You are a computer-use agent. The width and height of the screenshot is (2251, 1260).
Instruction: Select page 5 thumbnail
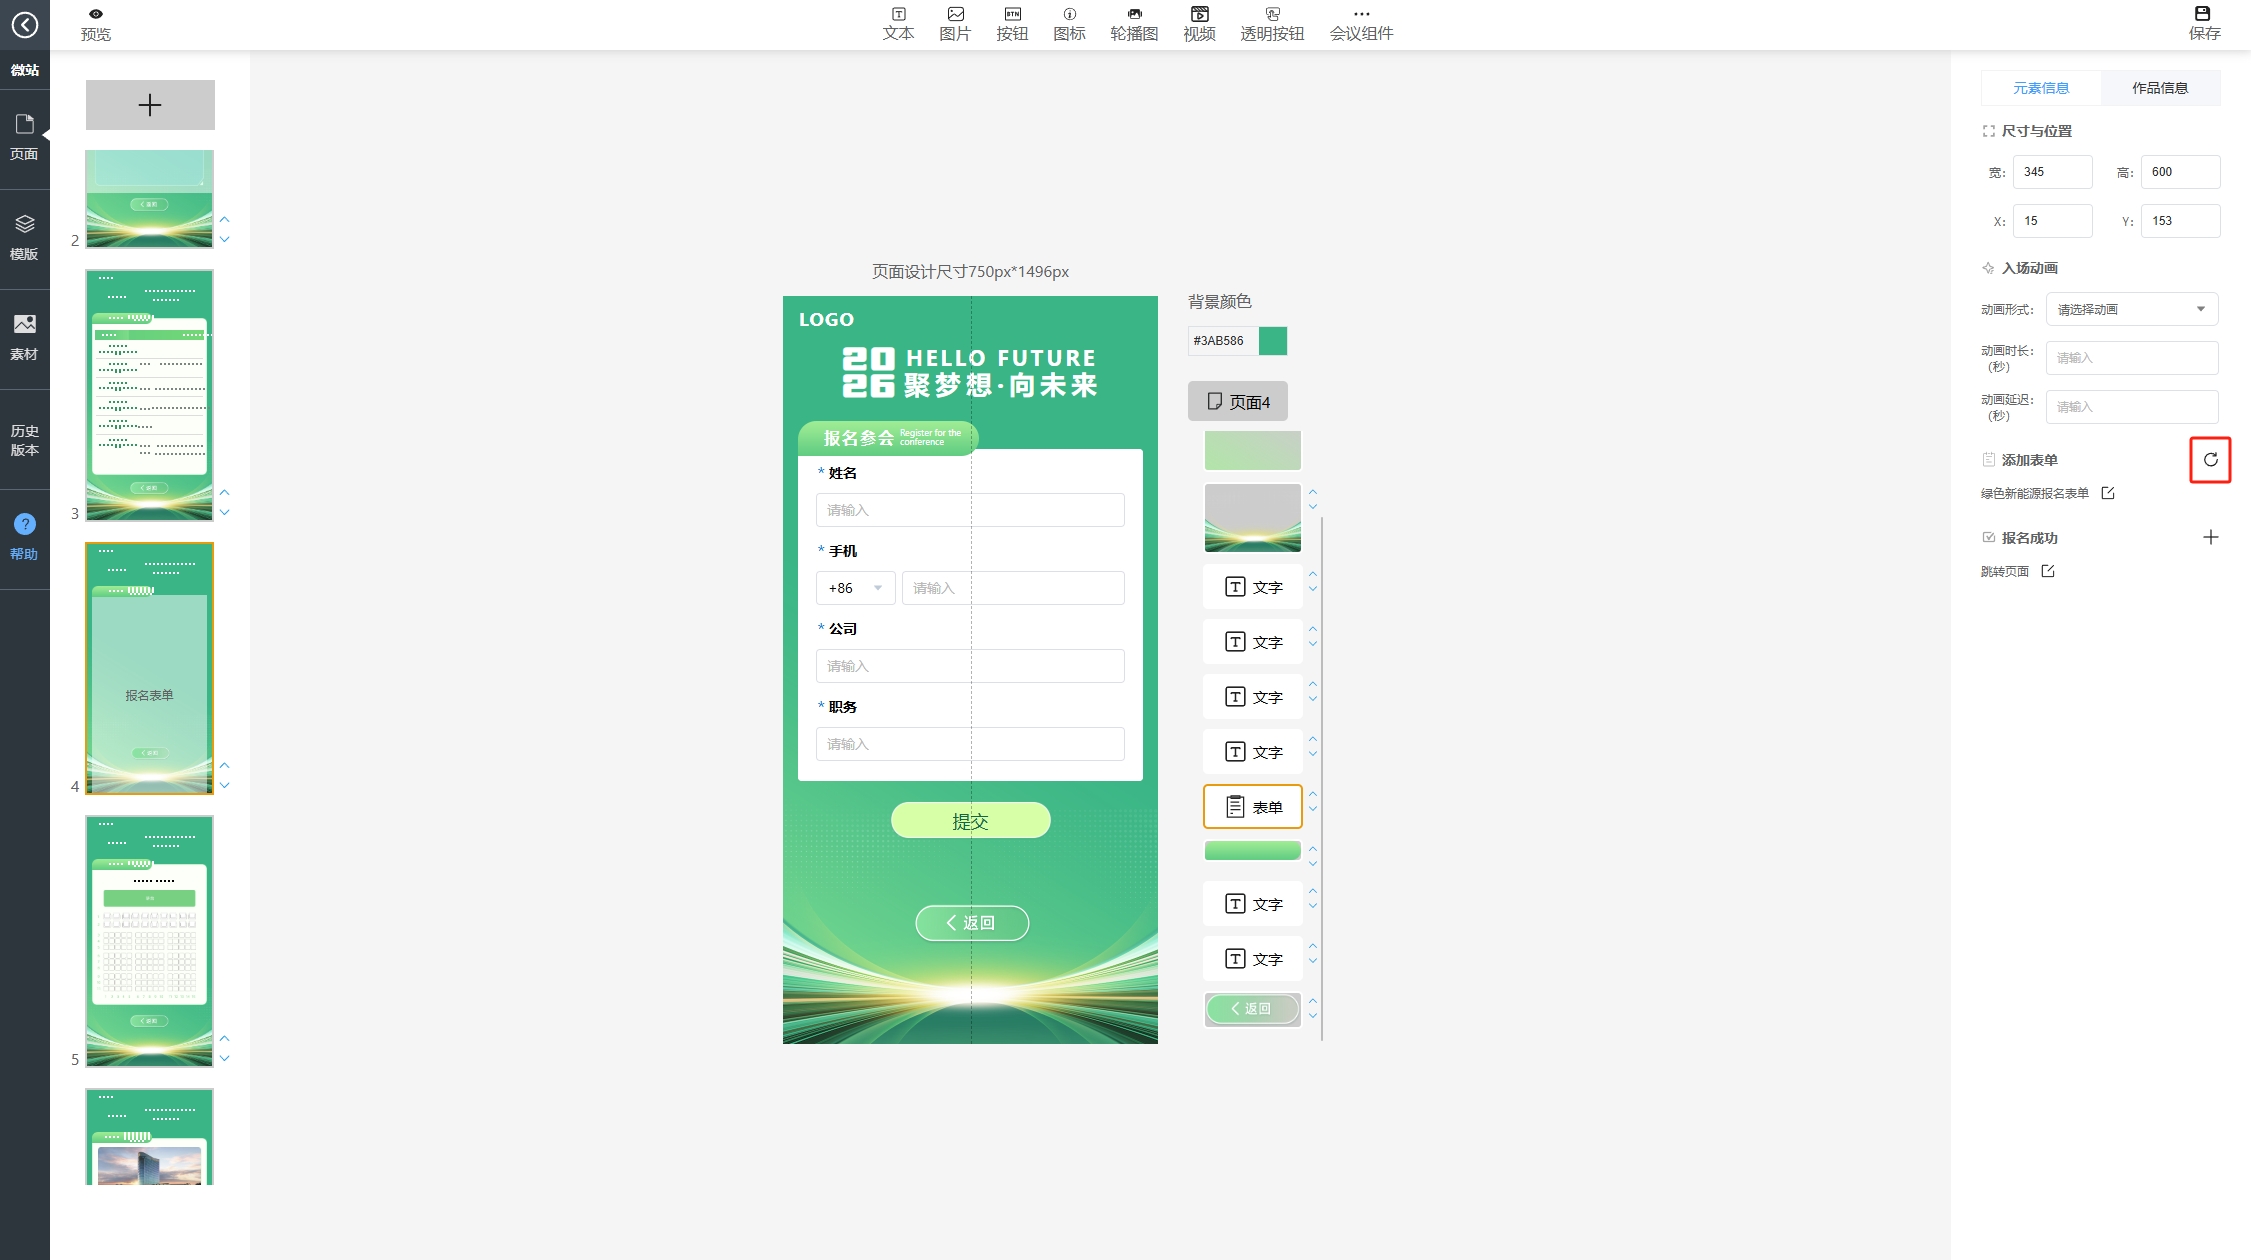pos(149,941)
